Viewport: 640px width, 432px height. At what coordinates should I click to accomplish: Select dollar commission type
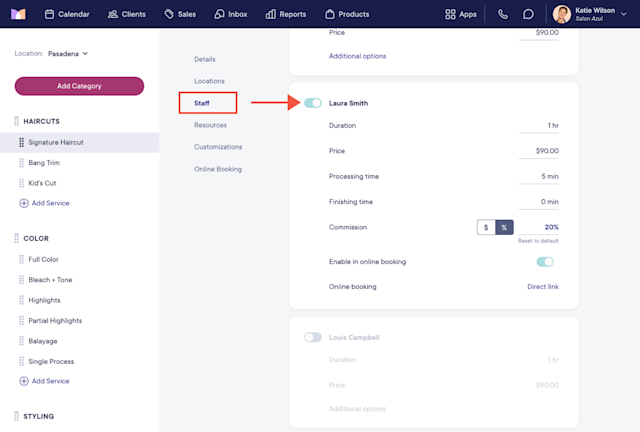coord(486,227)
